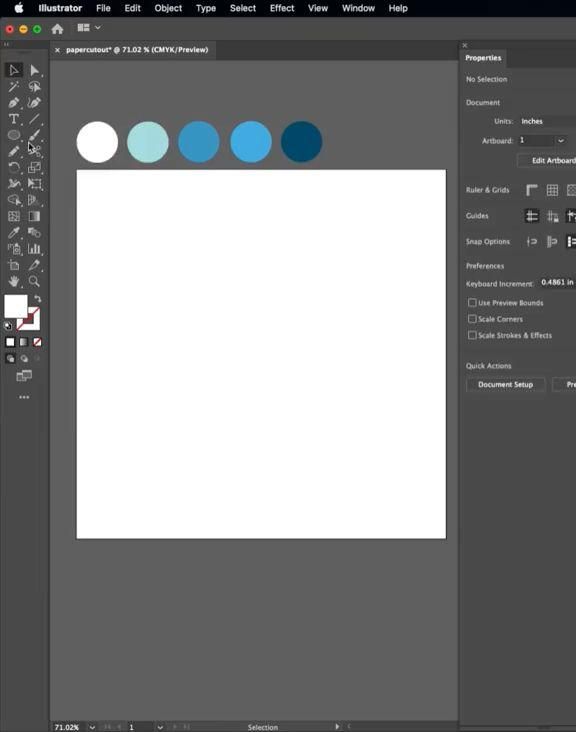Viewport: 576px width, 732px height.
Task: Choose the Gradient tool
Action: [35, 216]
